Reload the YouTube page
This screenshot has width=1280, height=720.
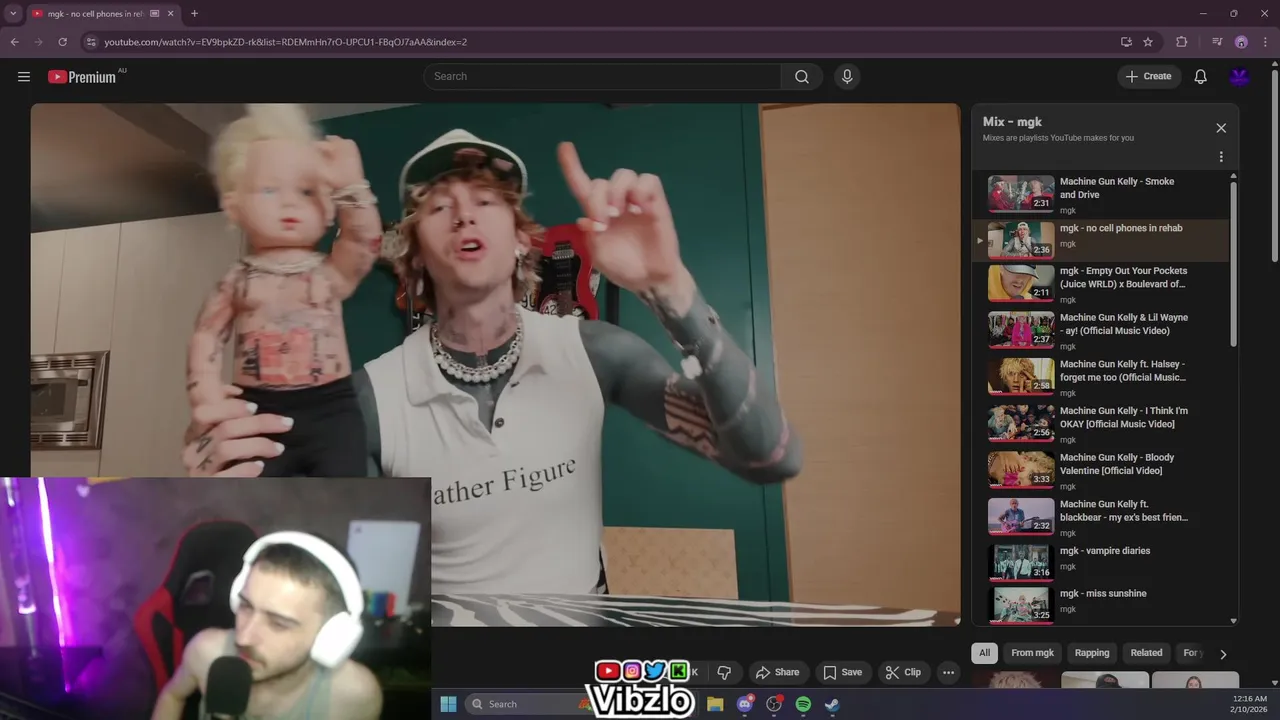coord(62,42)
